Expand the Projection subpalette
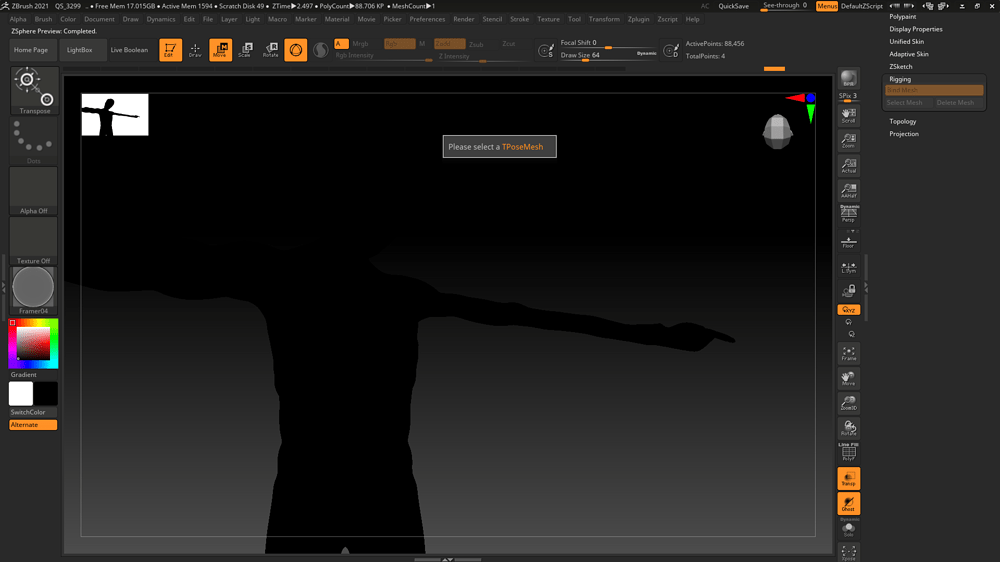This screenshot has width=1000, height=562. coord(904,134)
